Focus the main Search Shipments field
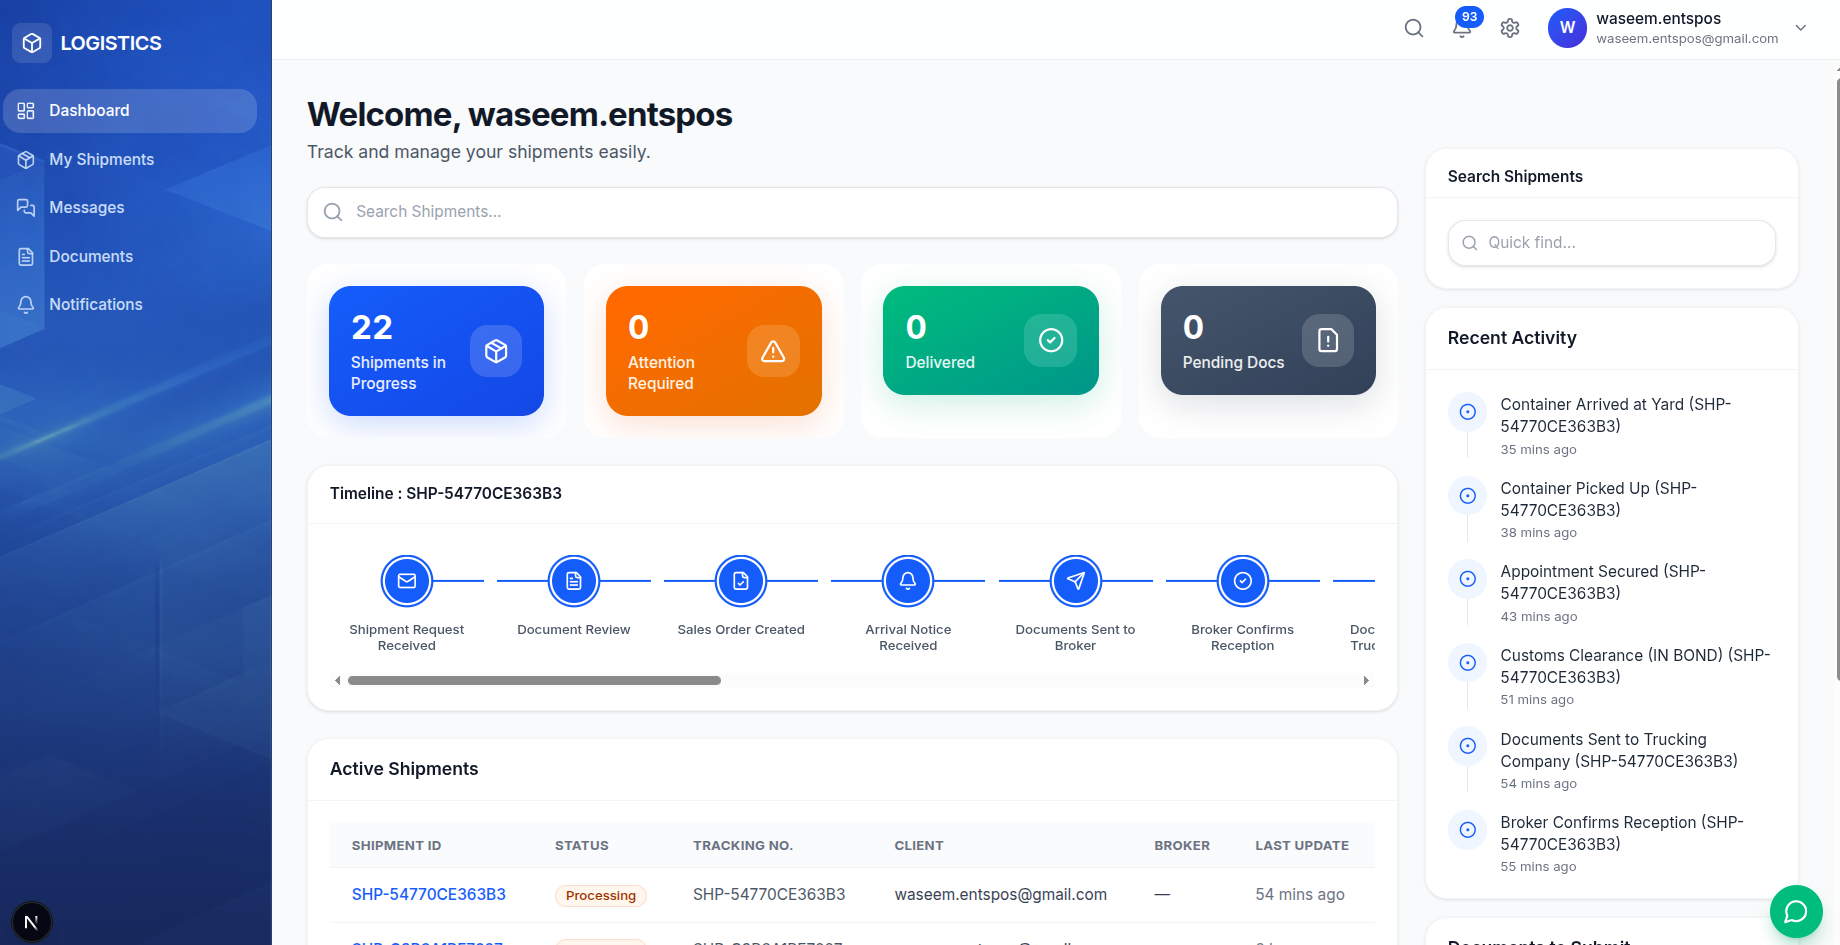This screenshot has width=1840, height=945. pos(852,212)
